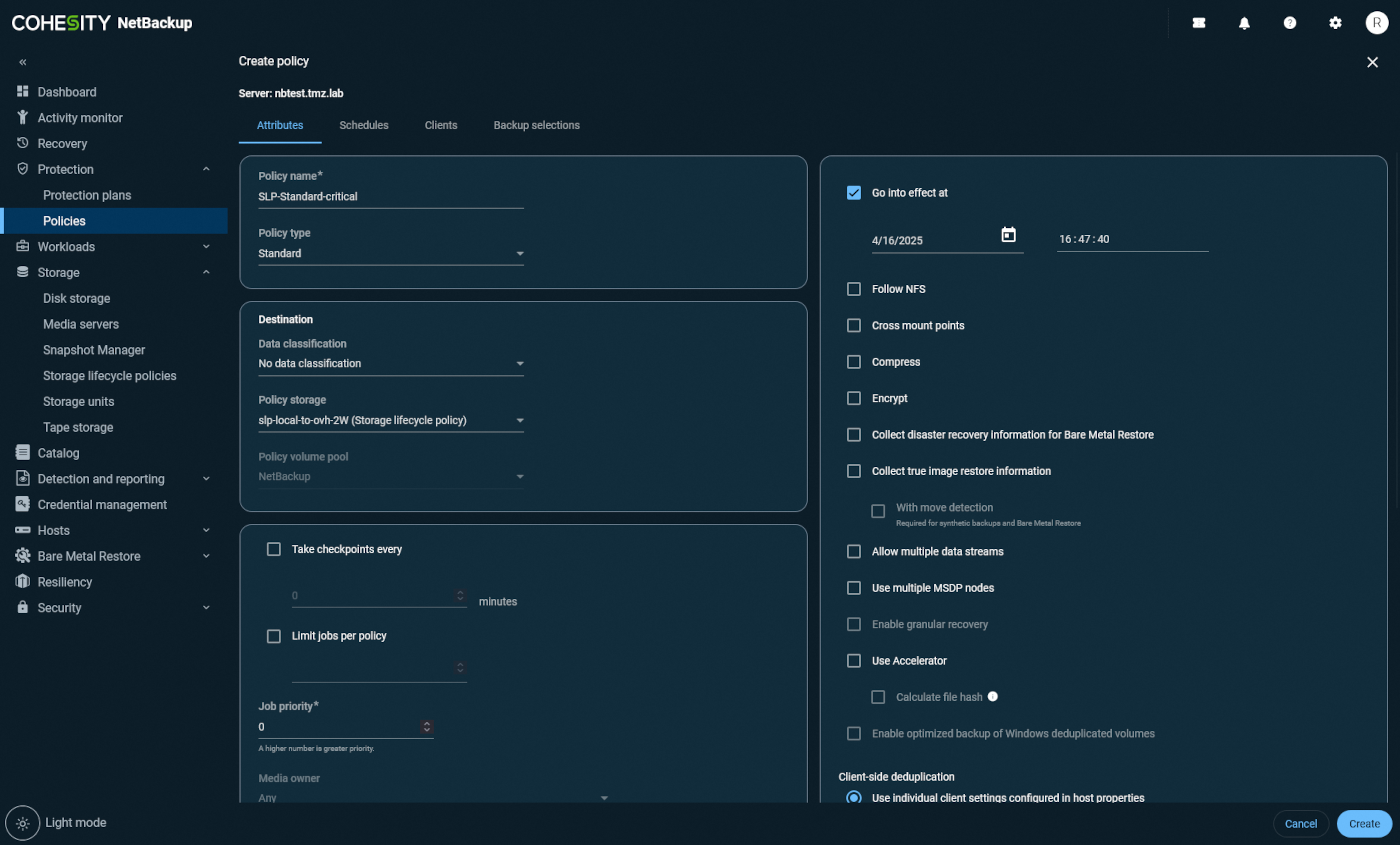This screenshot has width=1400, height=845.
Task: Click the Create button
Action: pos(1364,824)
